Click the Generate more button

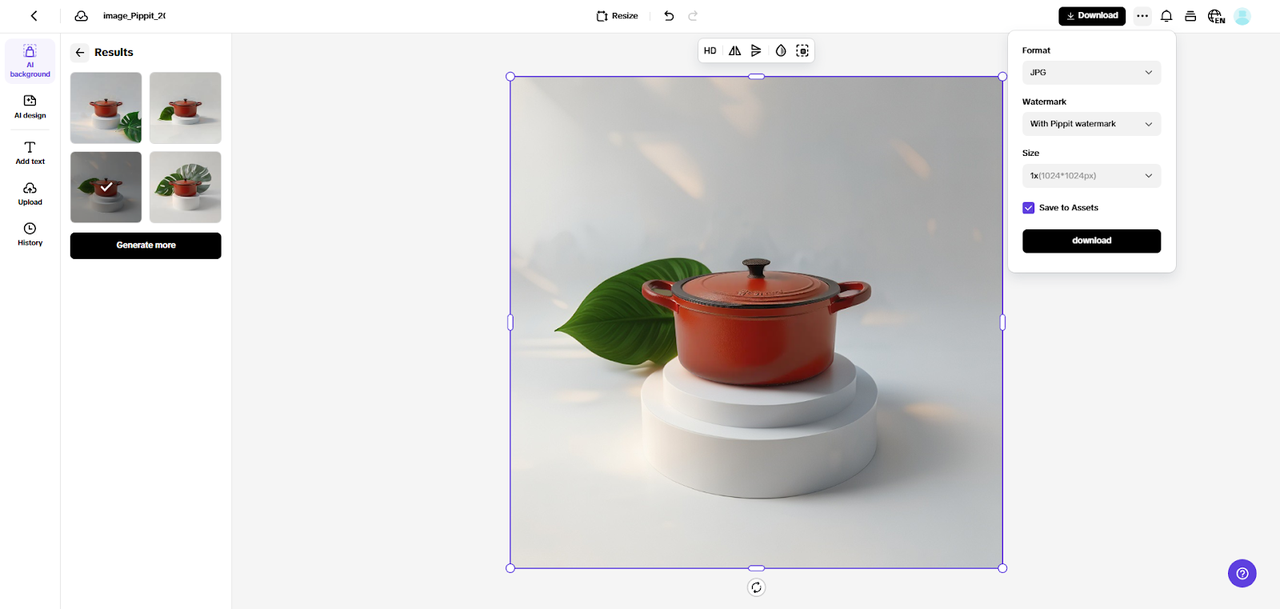(145, 246)
